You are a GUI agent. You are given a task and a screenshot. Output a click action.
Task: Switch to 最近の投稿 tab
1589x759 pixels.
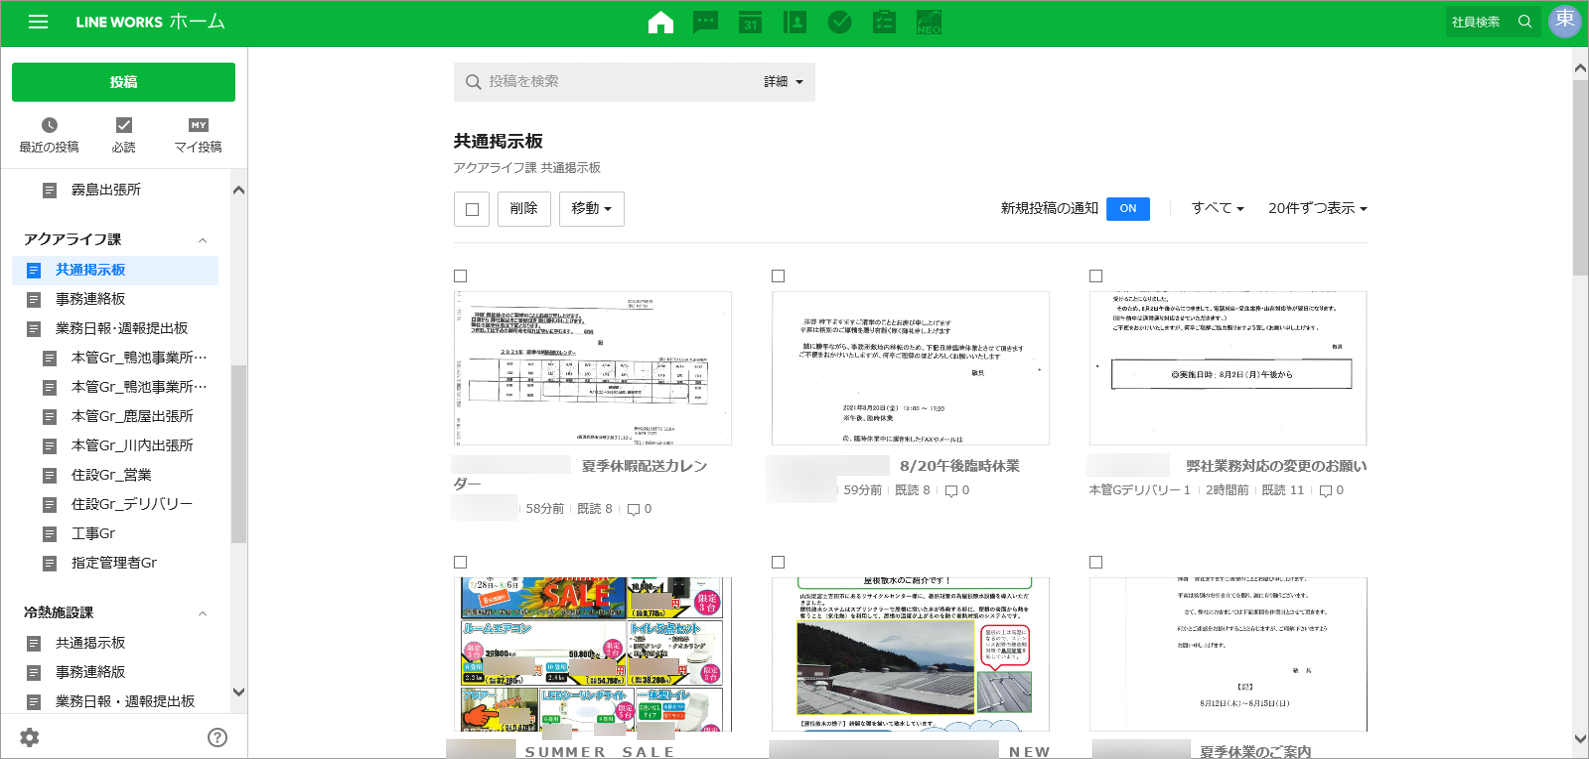click(49, 135)
